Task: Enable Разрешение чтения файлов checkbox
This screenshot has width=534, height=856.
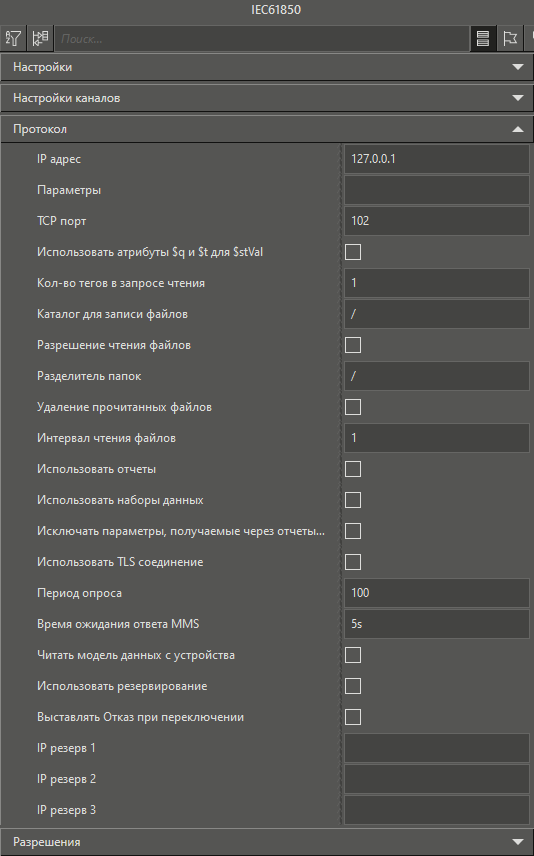Action: click(x=353, y=345)
